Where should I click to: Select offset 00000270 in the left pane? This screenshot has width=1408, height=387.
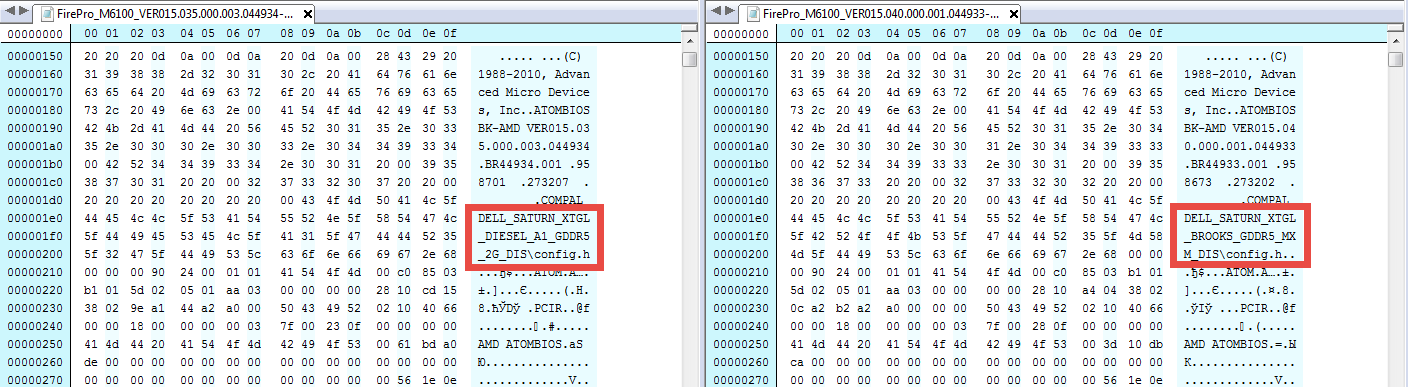pyautogui.click(x=36, y=381)
